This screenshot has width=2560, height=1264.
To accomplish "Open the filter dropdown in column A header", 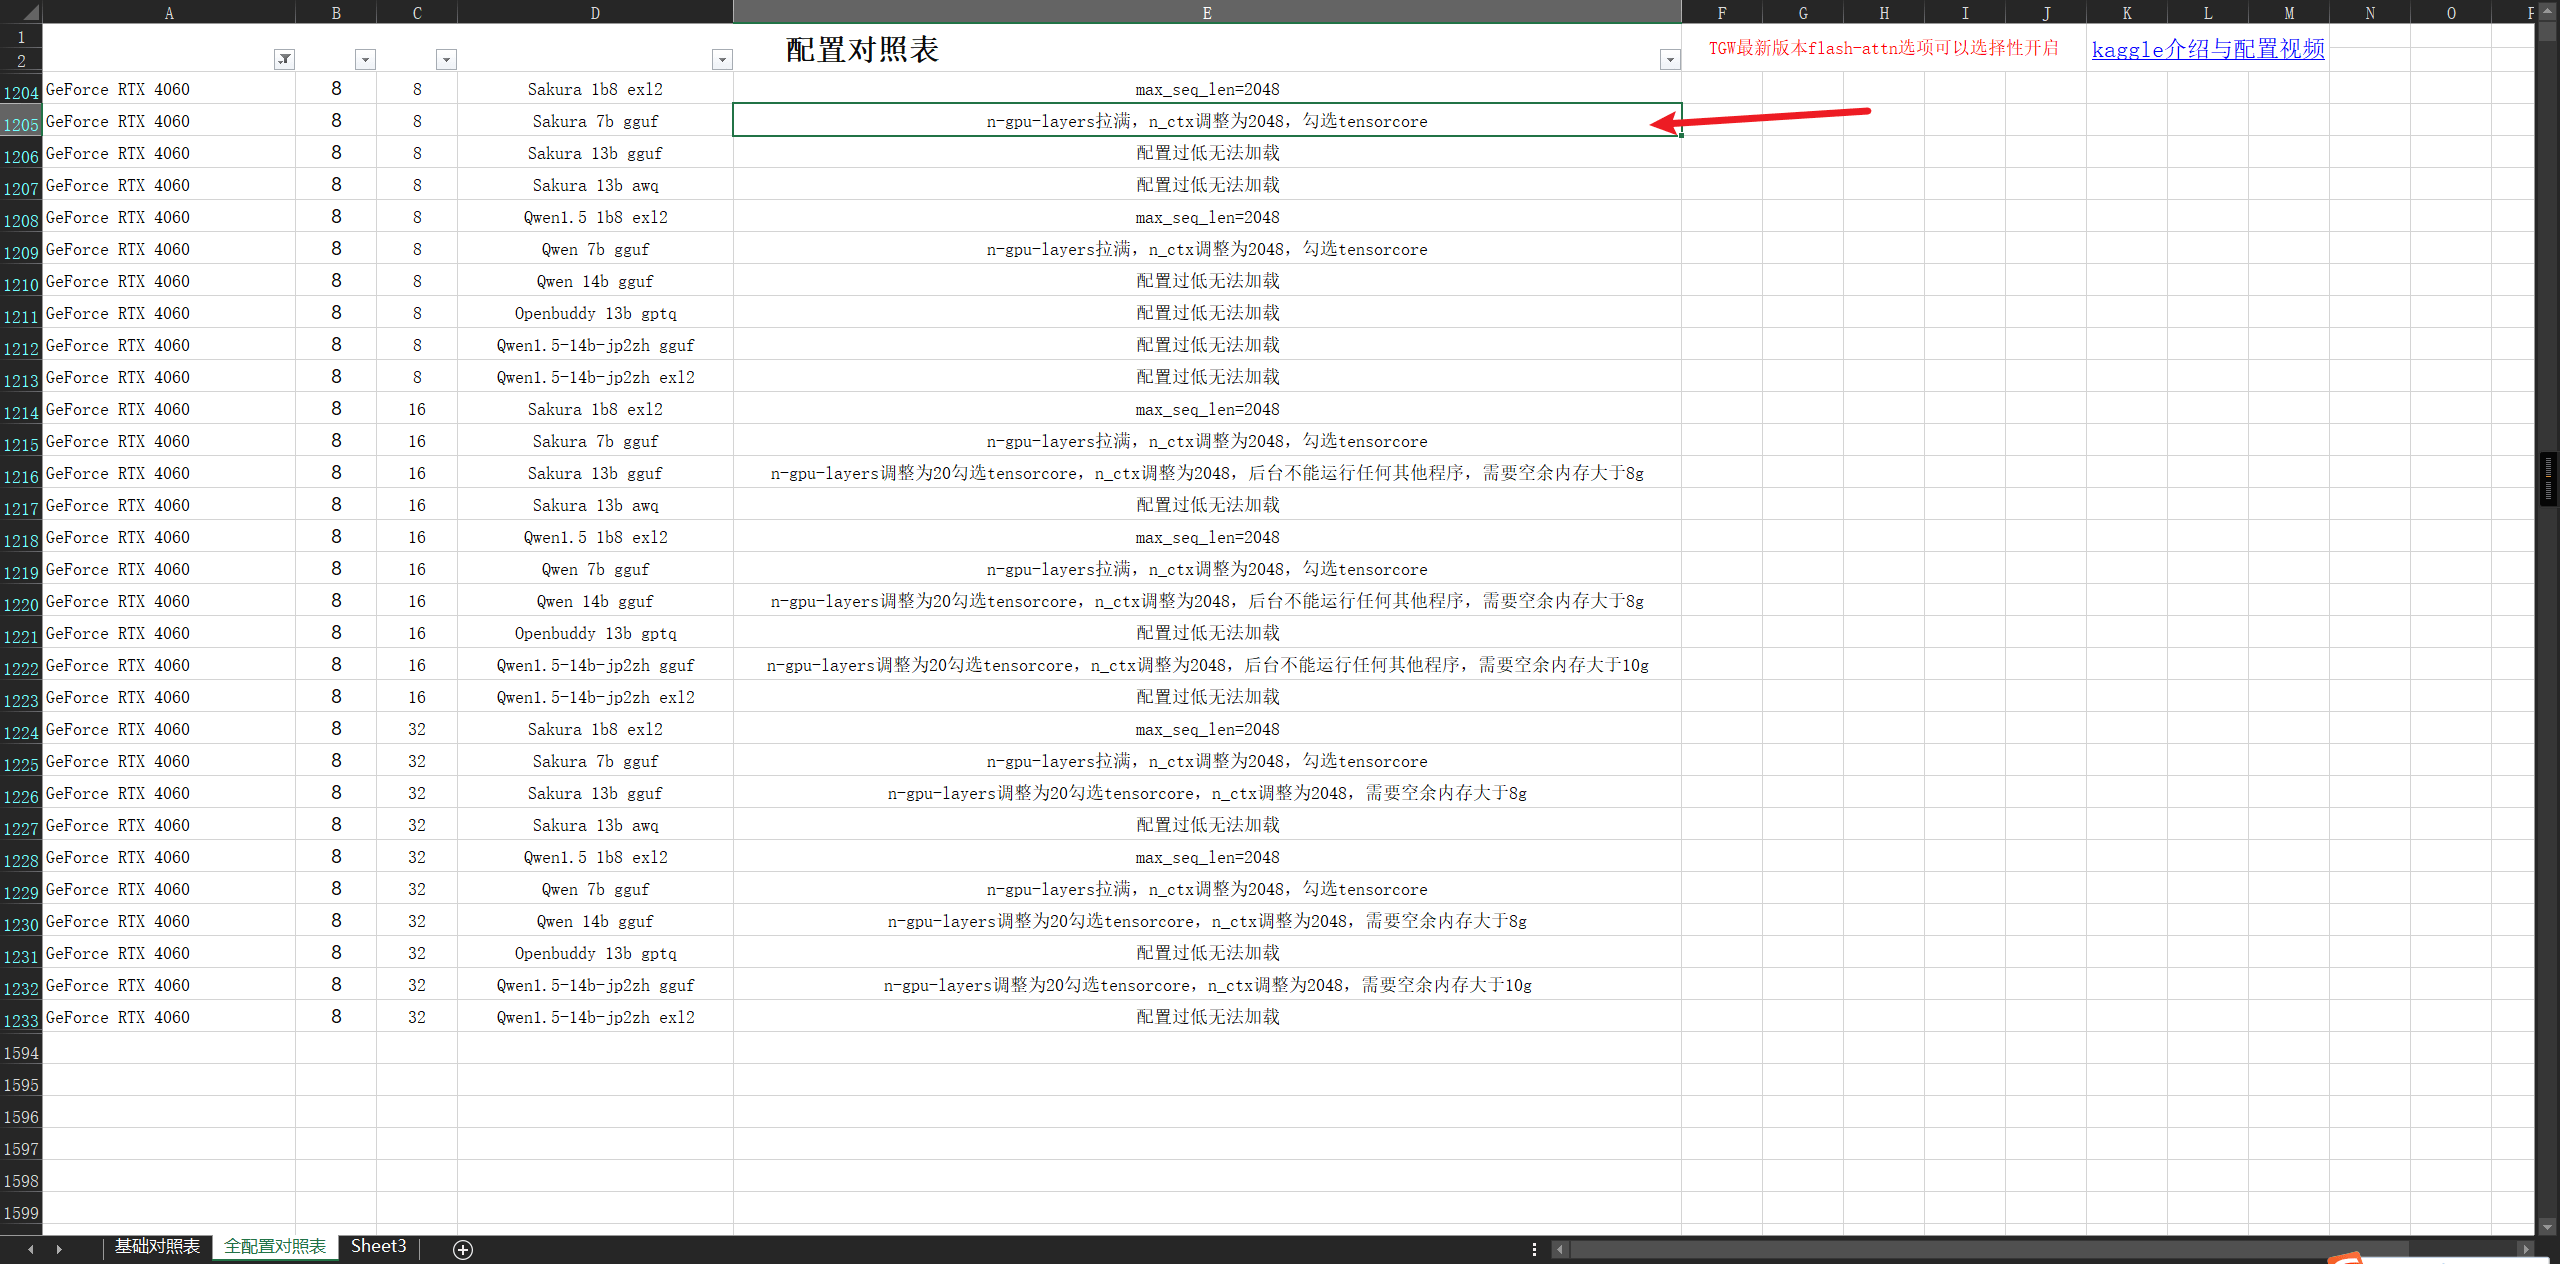I will click(284, 59).
